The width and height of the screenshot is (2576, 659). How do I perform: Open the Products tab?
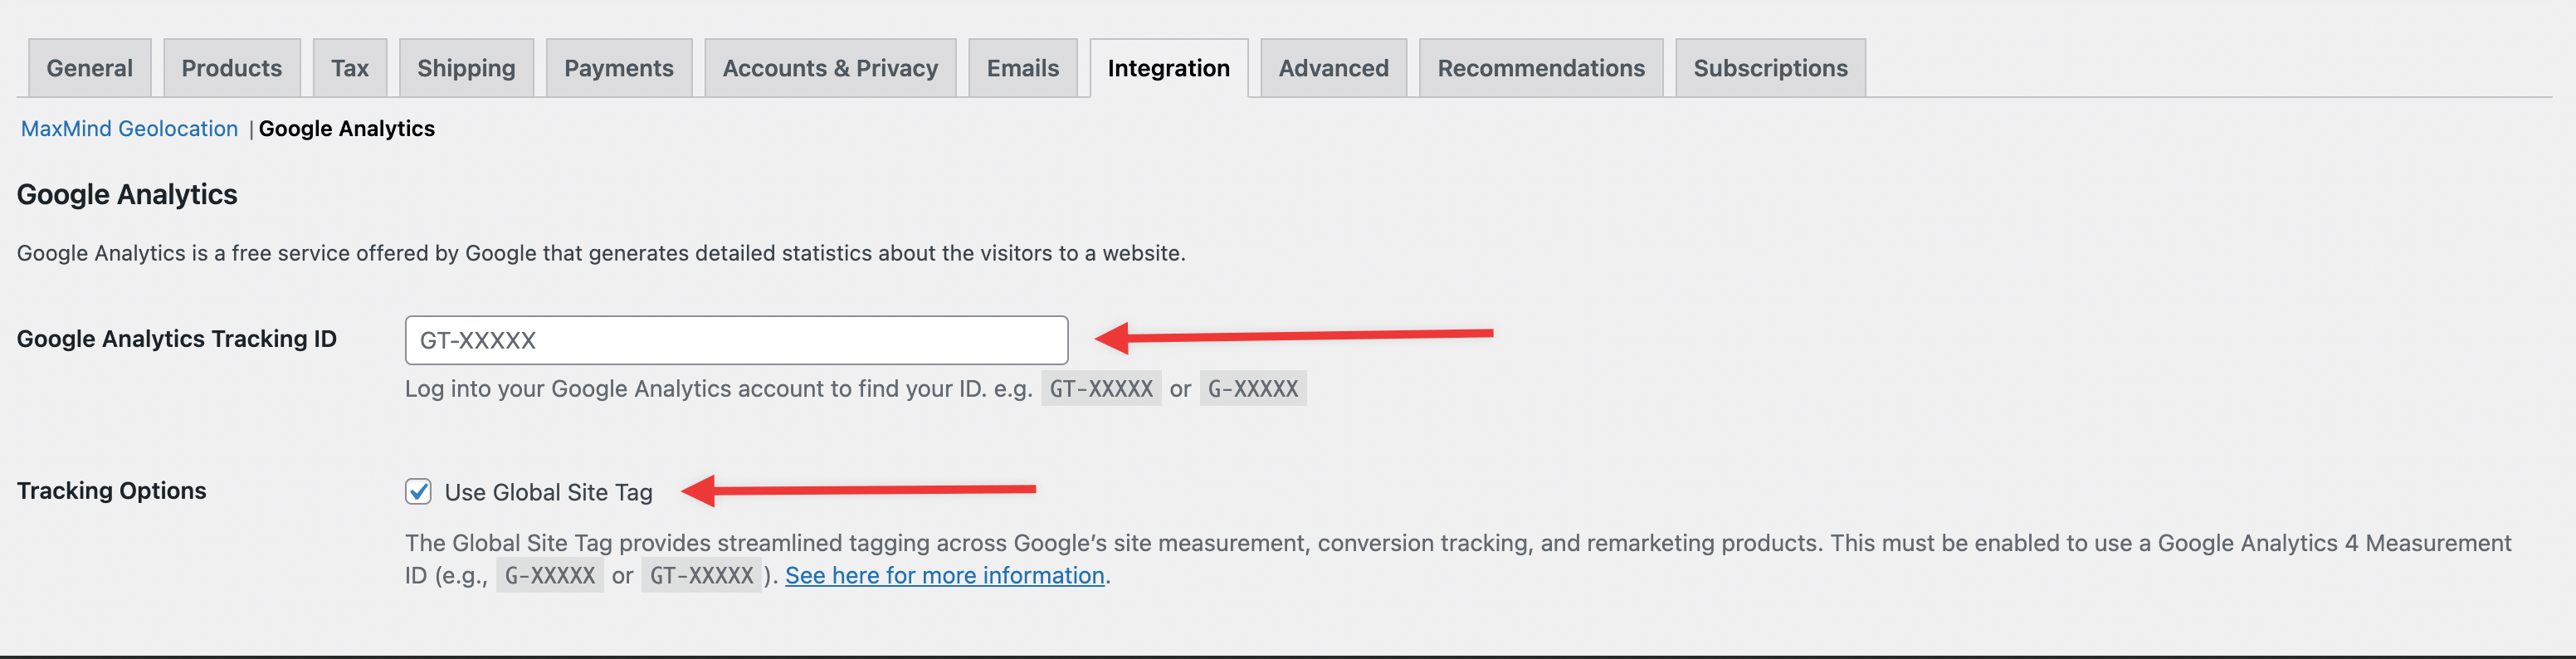231,67
